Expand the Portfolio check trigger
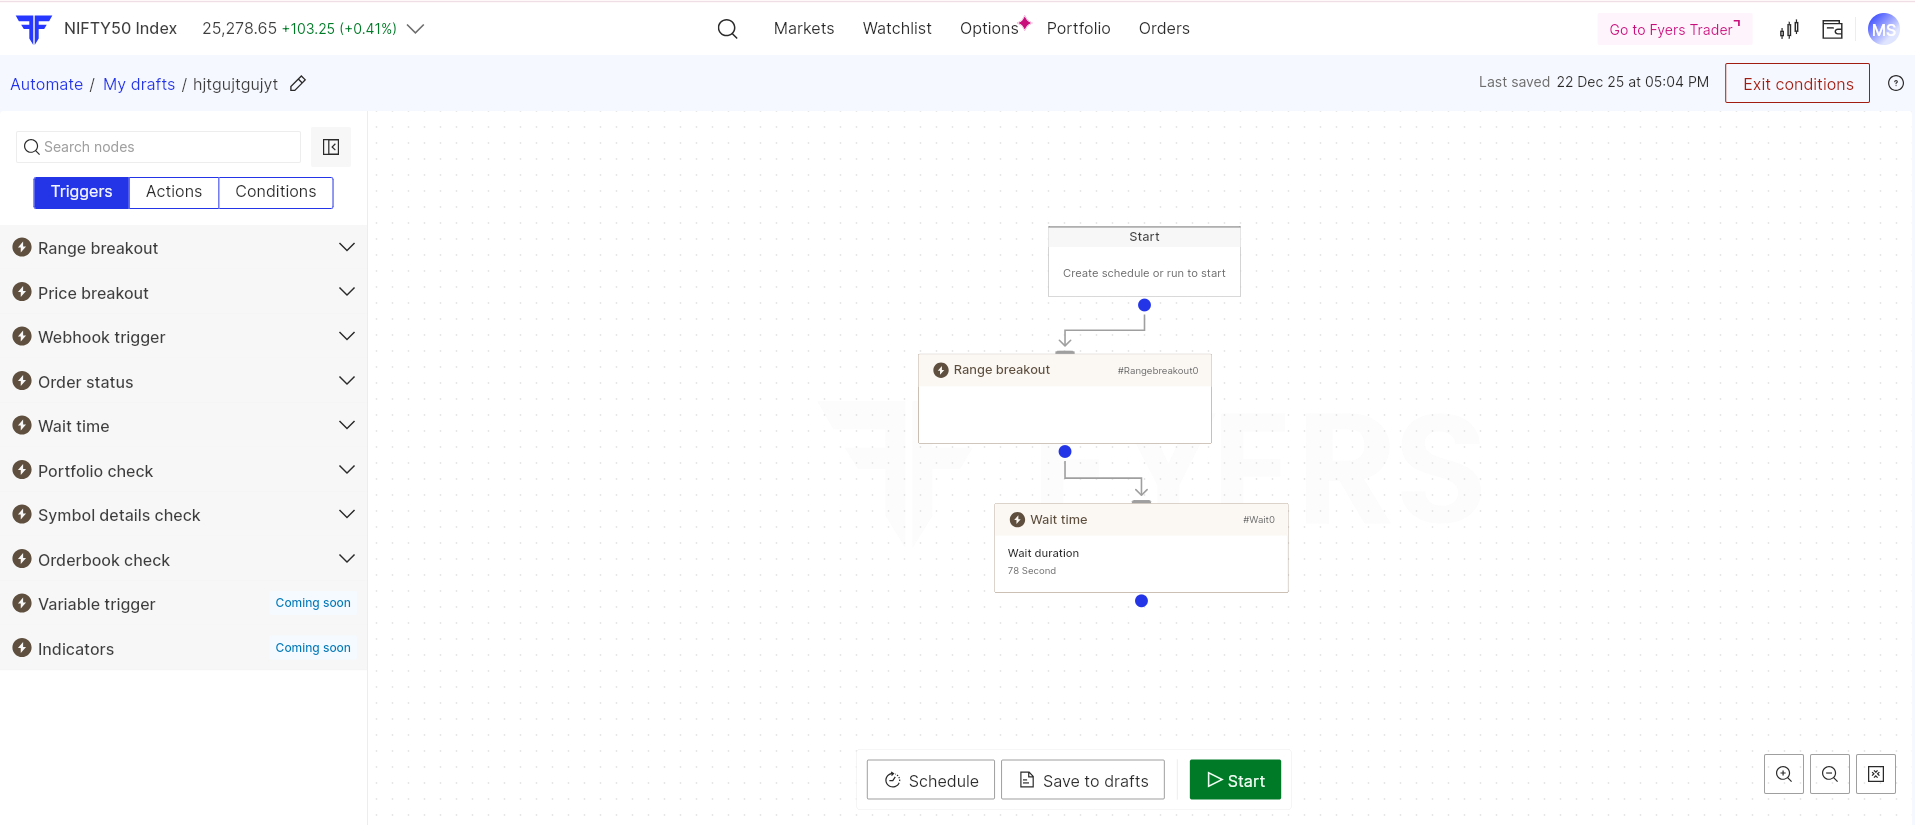The width and height of the screenshot is (1915, 825). pyautogui.click(x=346, y=470)
